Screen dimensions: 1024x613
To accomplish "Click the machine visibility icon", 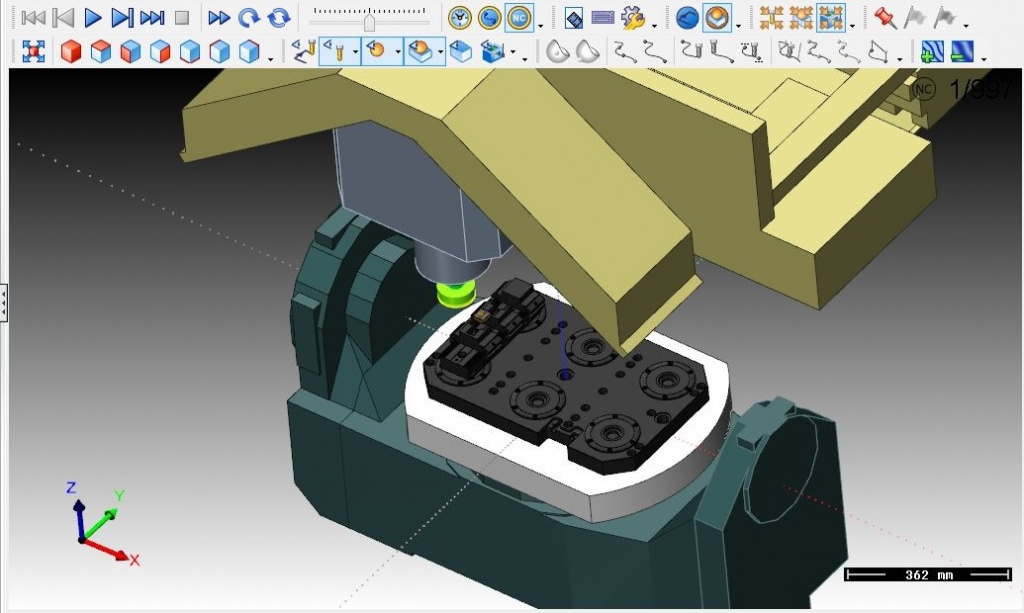I will pos(494,52).
